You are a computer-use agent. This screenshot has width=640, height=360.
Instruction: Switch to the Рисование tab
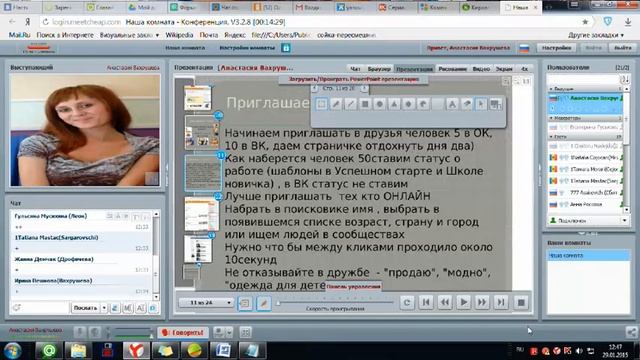point(452,69)
